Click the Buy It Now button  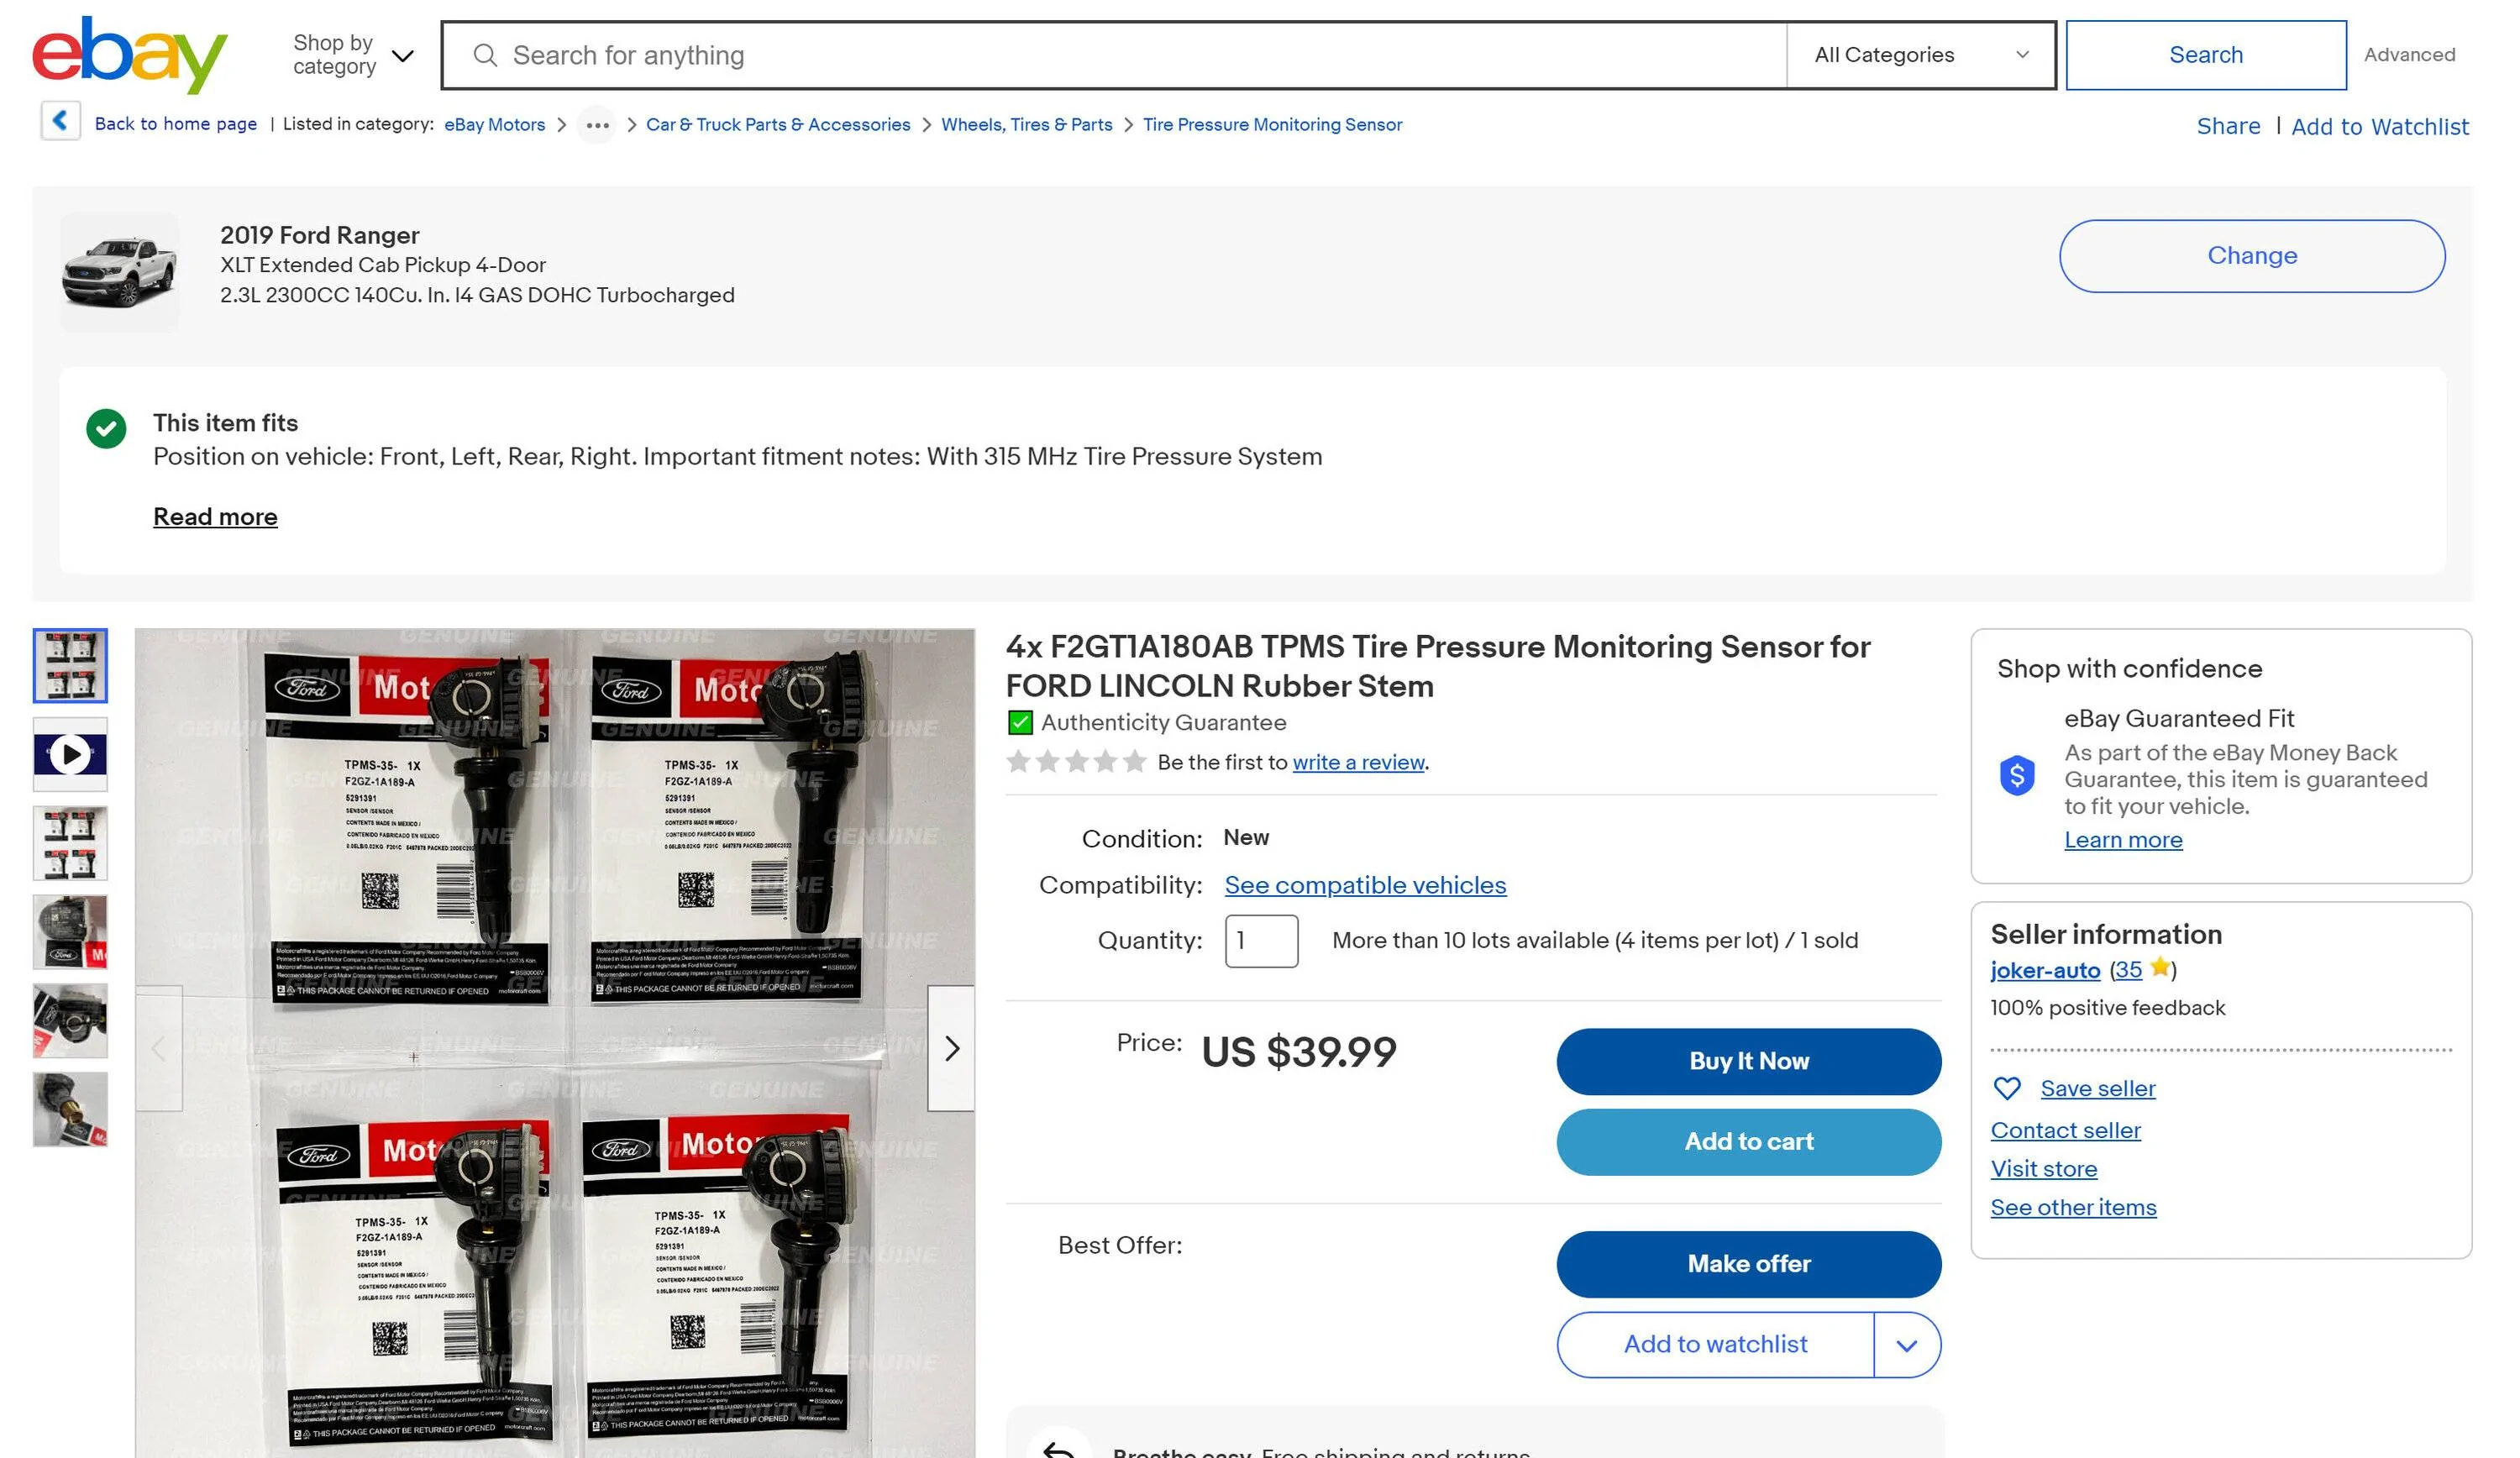coord(1748,1061)
